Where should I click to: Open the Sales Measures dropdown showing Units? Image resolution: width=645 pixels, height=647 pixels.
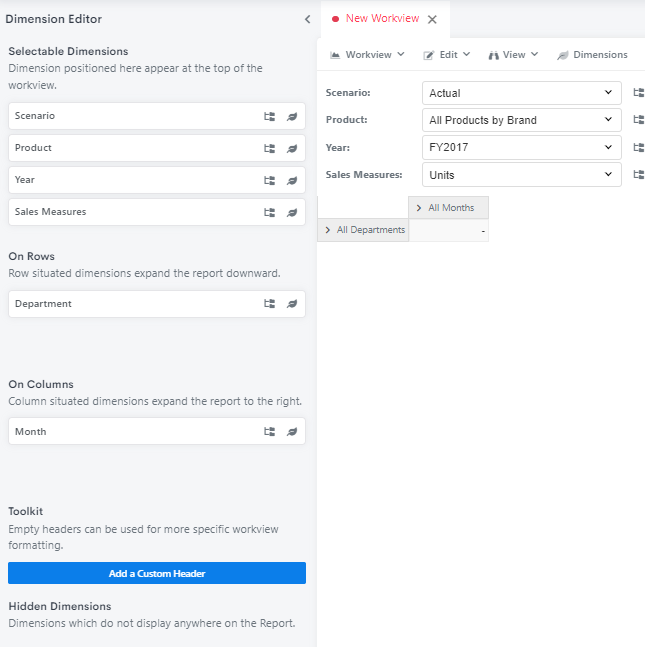pyautogui.click(x=521, y=175)
